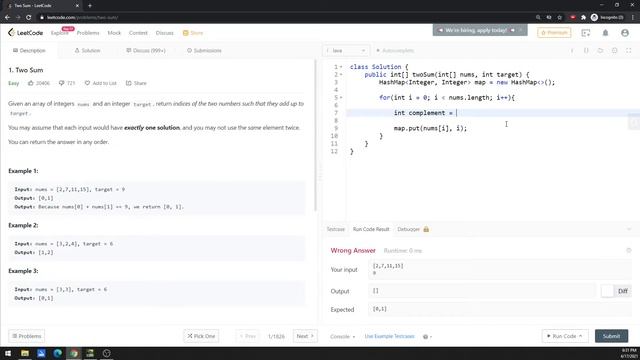Expand the Console panel

pos(342,336)
